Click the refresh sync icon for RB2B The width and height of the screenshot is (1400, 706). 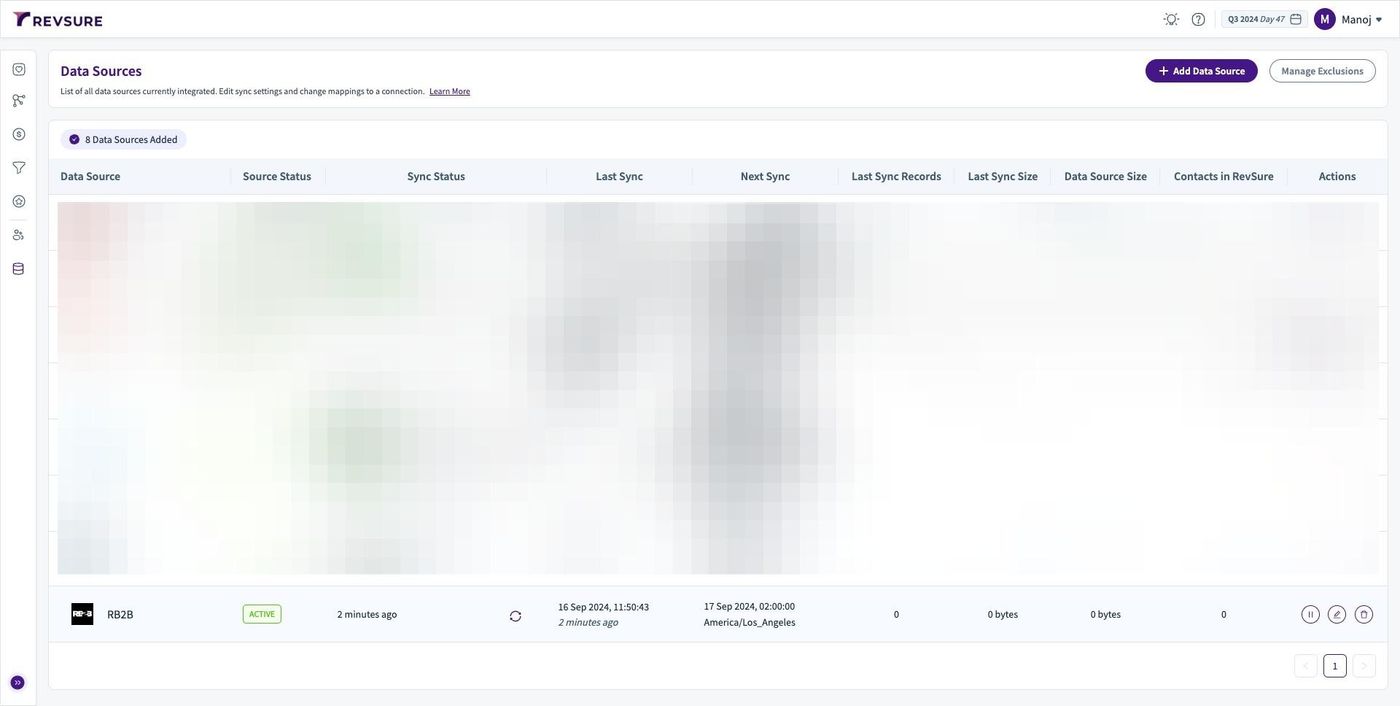pos(515,616)
